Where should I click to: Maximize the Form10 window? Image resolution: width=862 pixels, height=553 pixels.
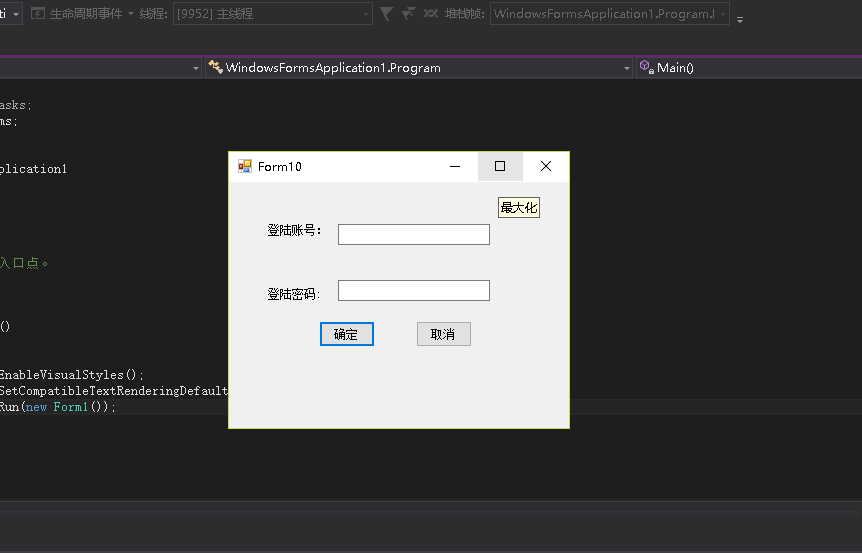[x=500, y=166]
